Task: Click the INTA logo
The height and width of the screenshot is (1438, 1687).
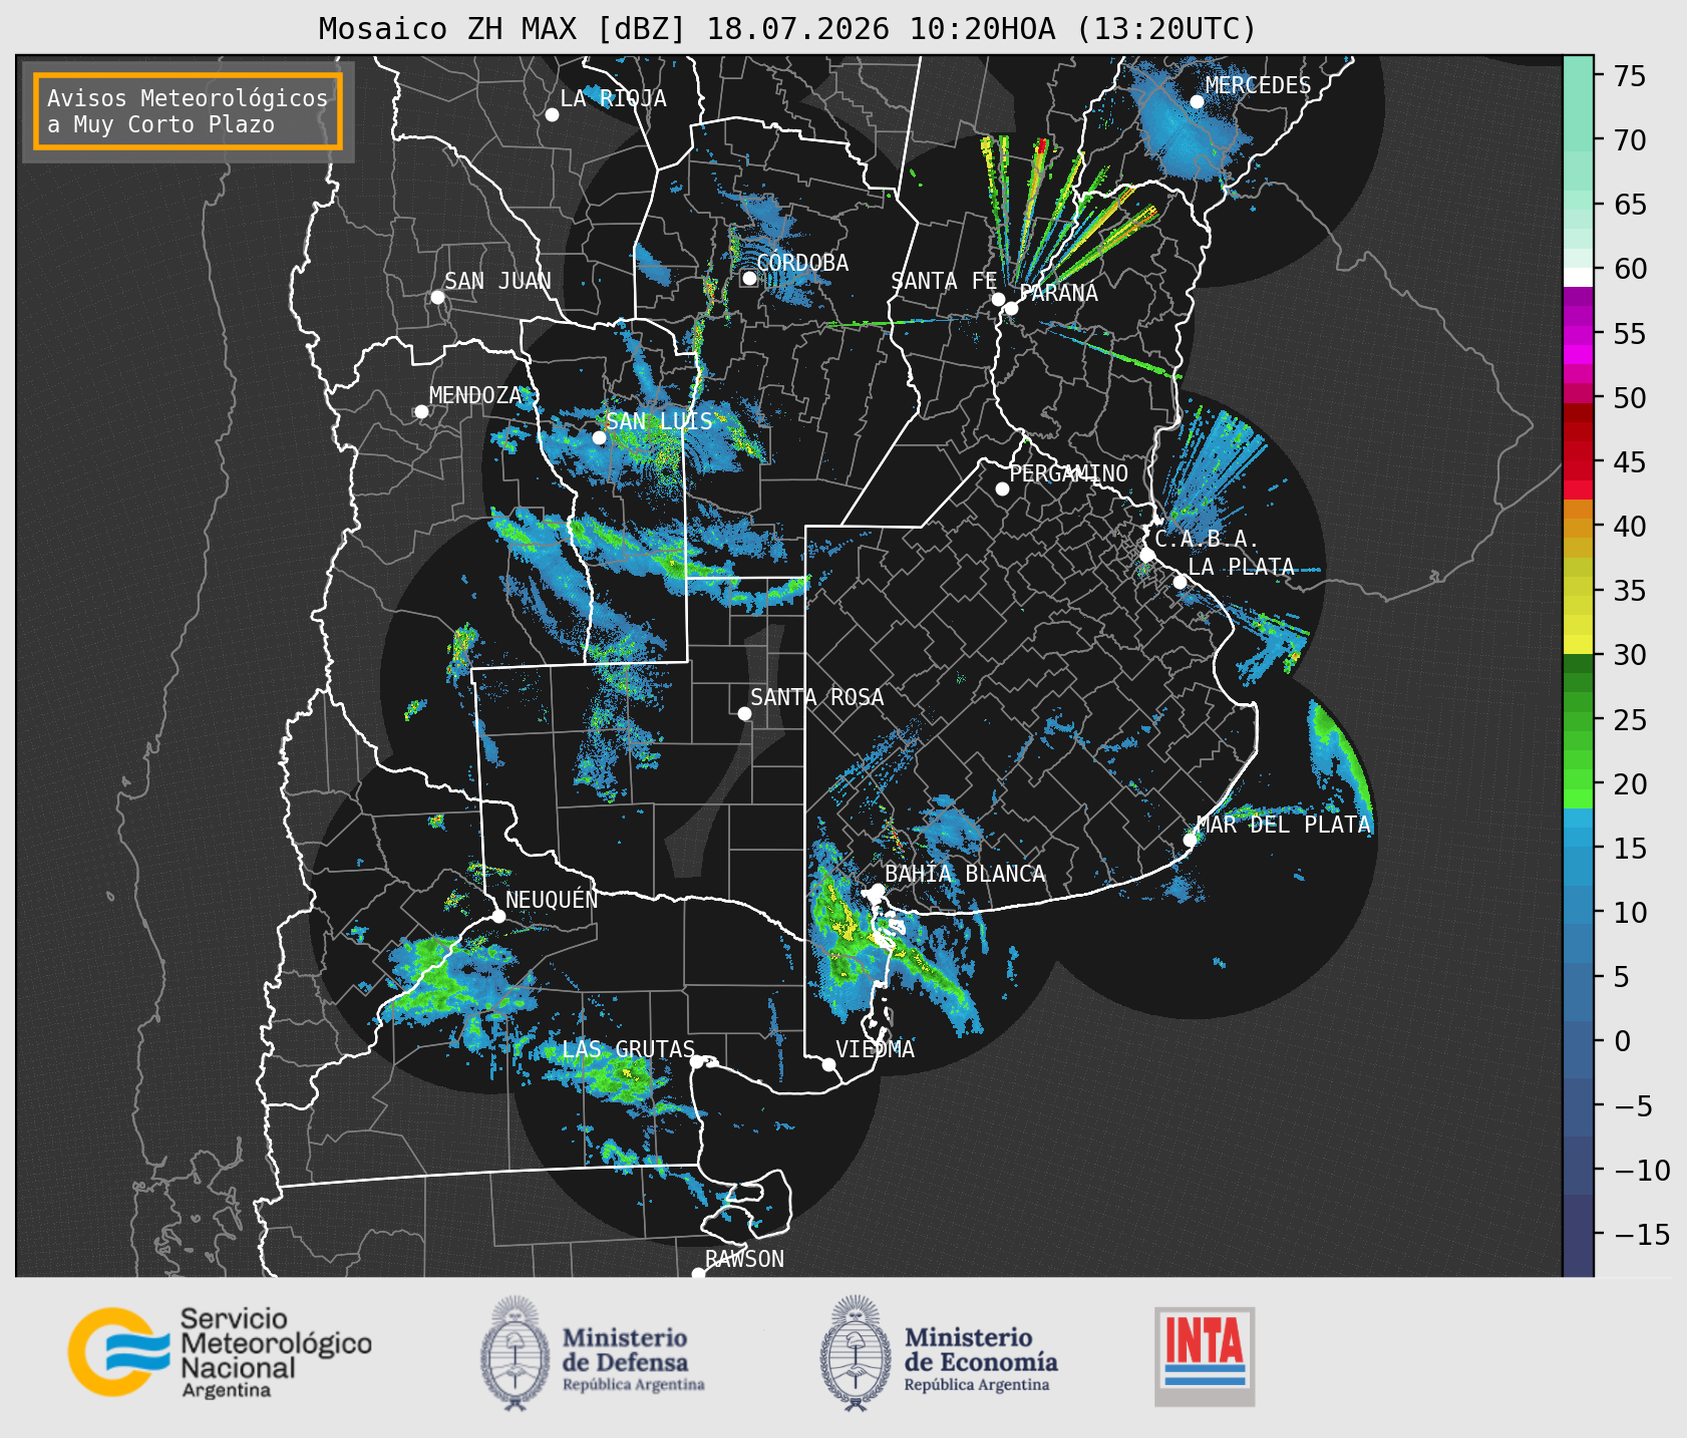Action: point(1204,1356)
